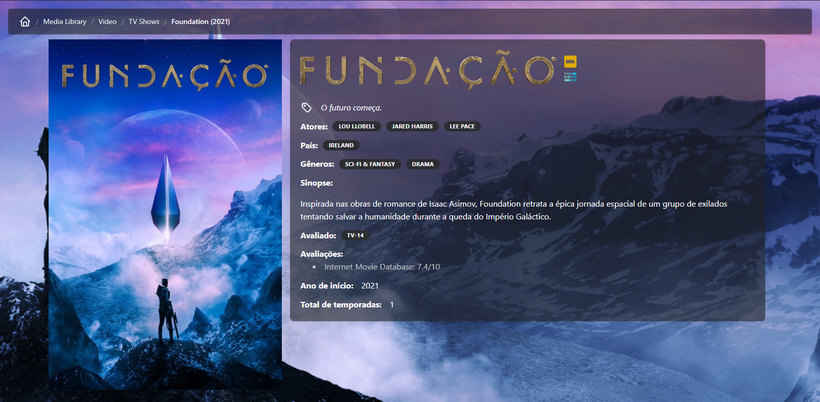This screenshot has height=402, width=820.
Task: Click the tagline tag icon
Action: point(306,108)
